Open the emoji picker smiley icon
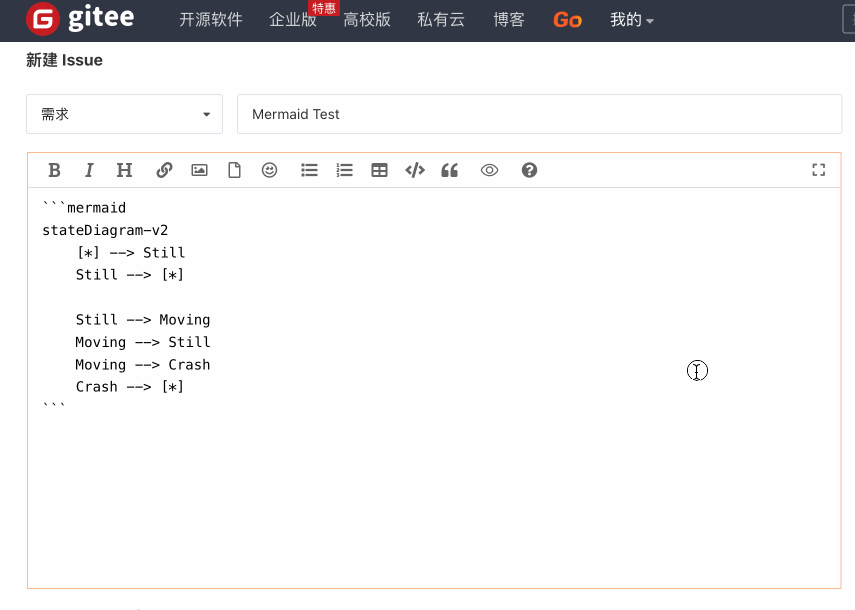This screenshot has width=855, height=610. click(269, 170)
